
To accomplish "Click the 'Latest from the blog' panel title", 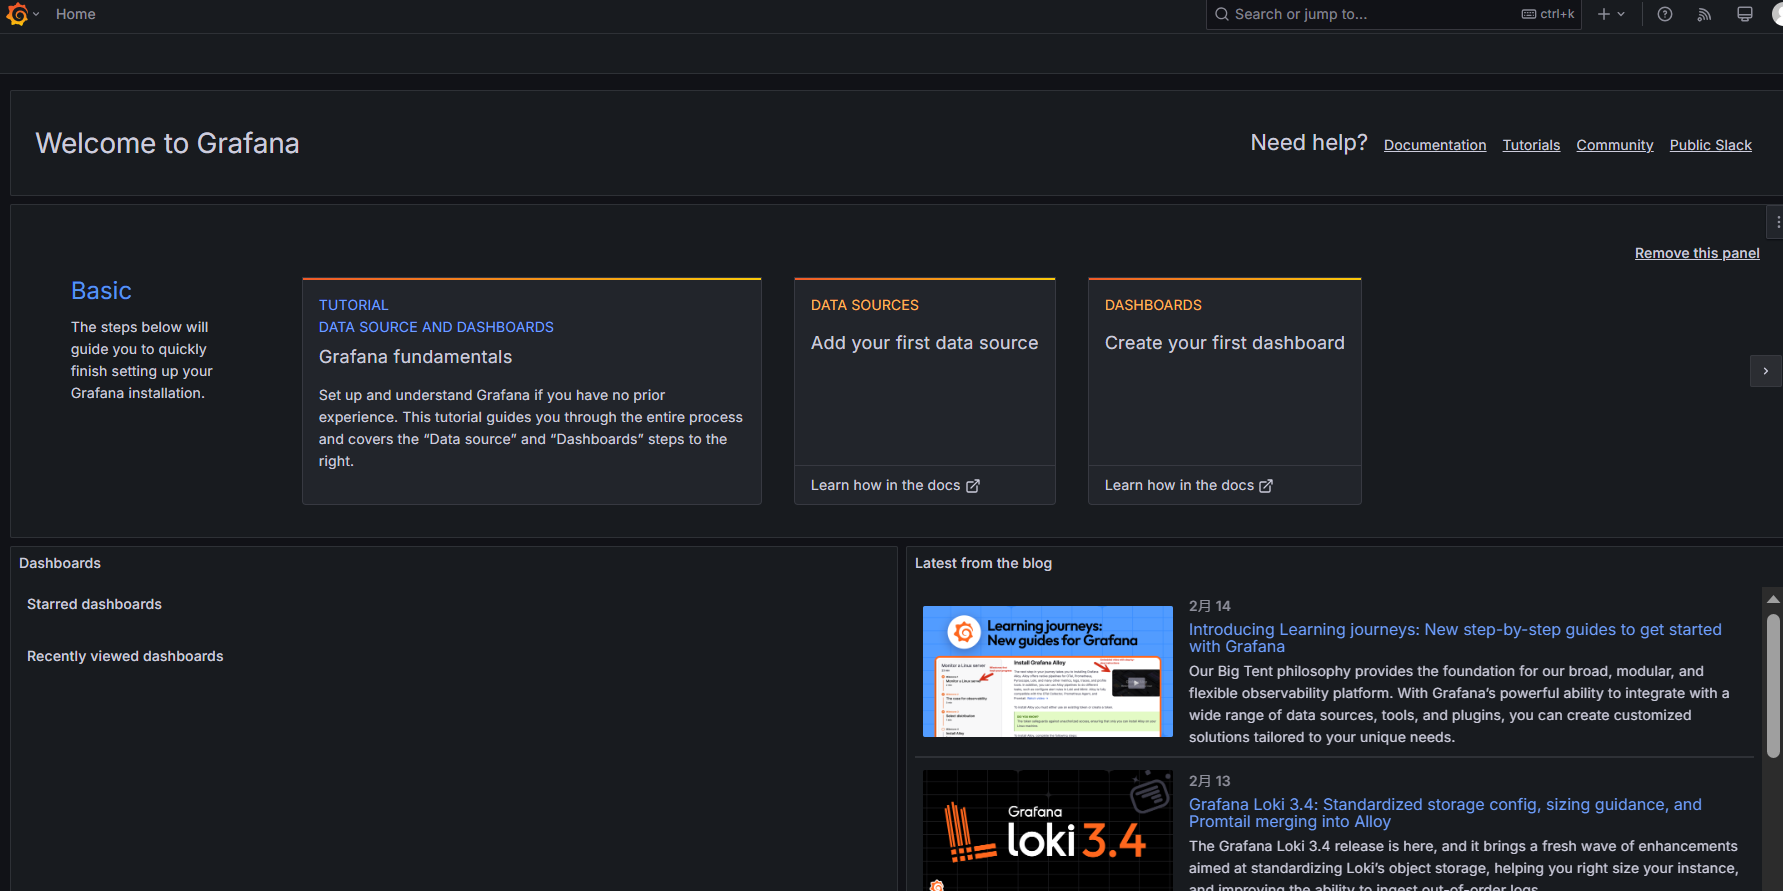I will point(983,563).
